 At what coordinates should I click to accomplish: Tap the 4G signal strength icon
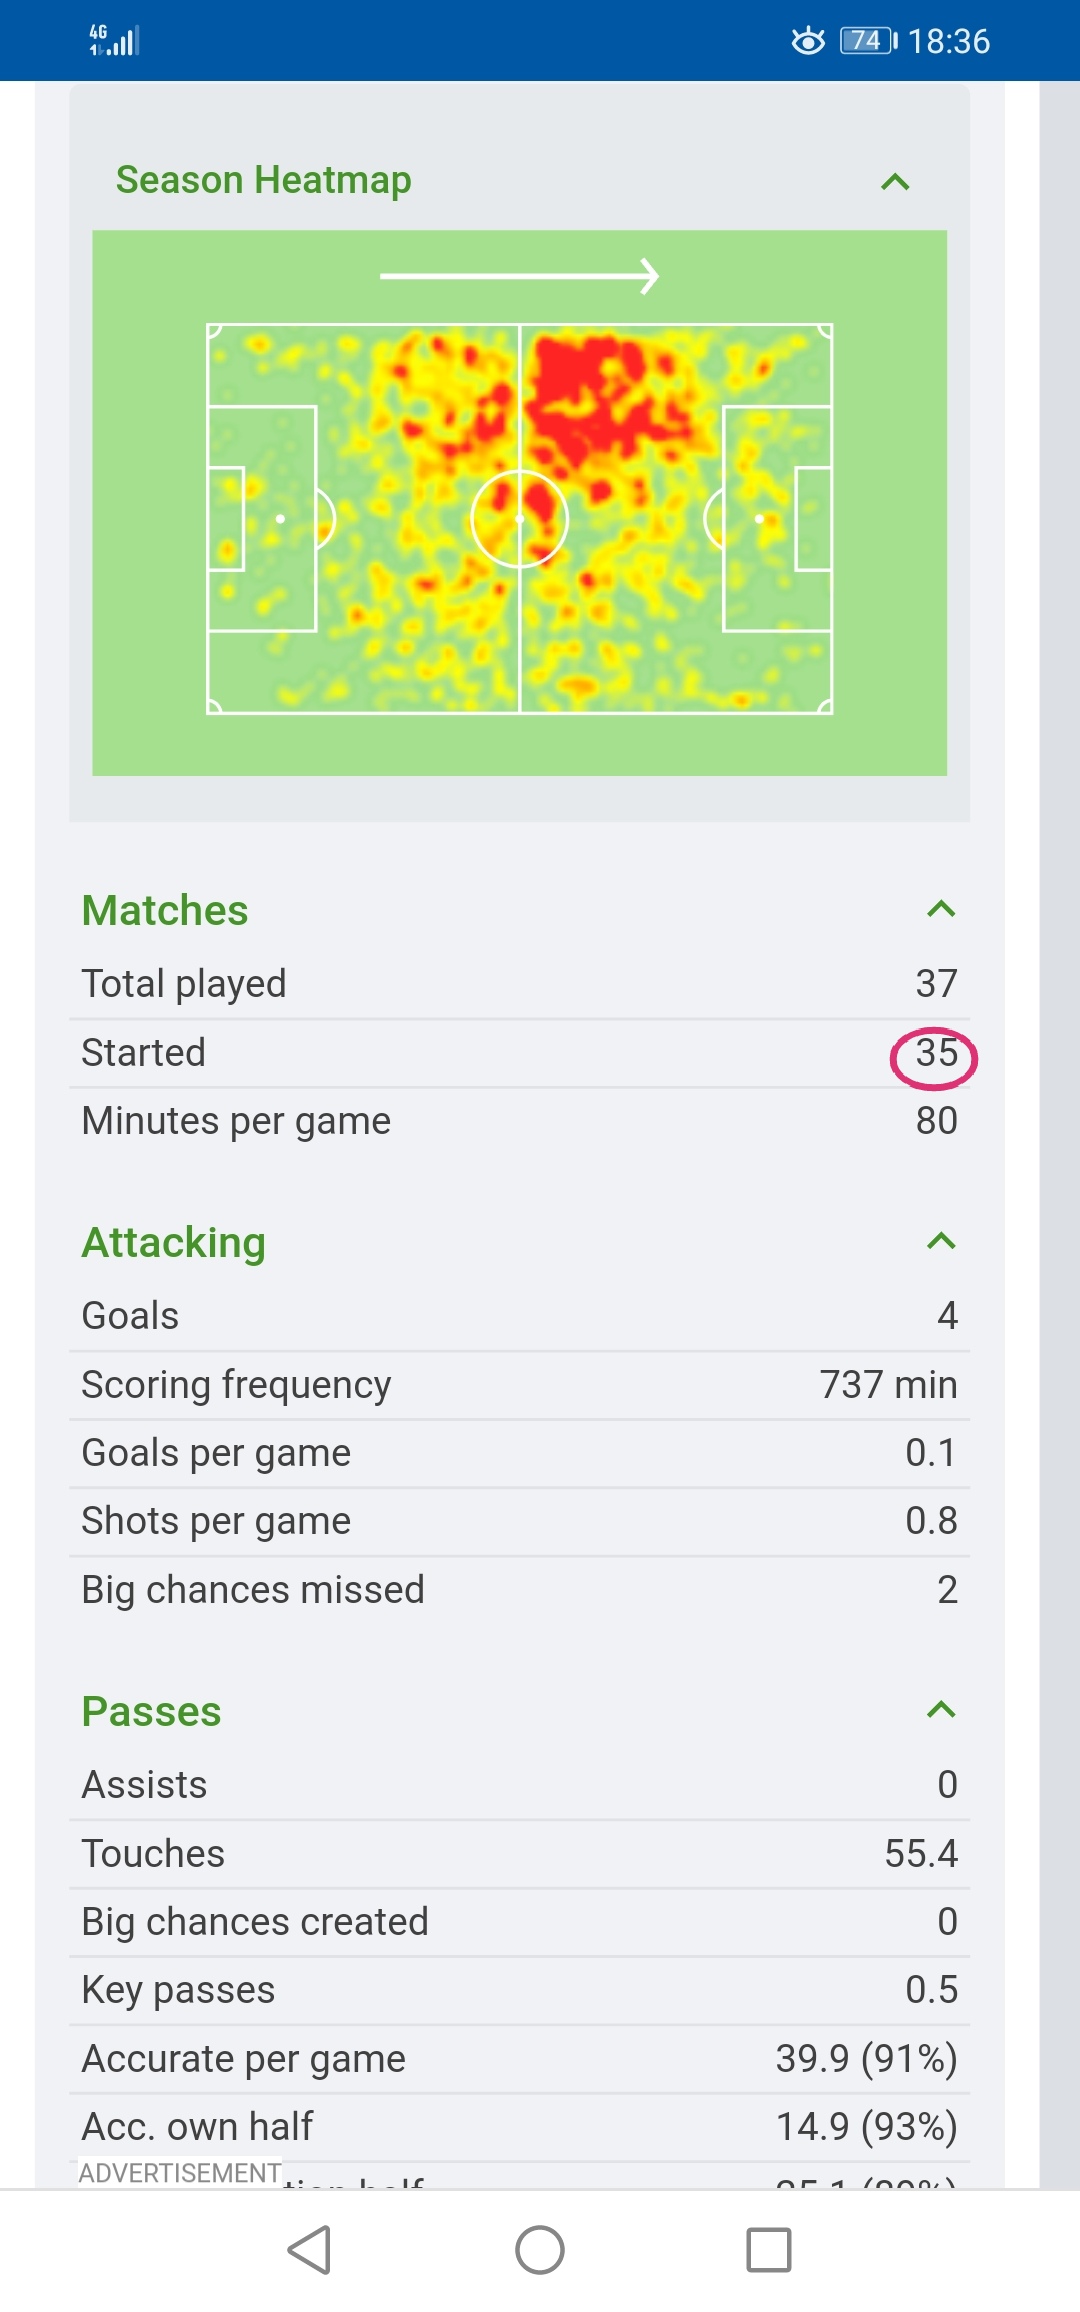coord(114,41)
